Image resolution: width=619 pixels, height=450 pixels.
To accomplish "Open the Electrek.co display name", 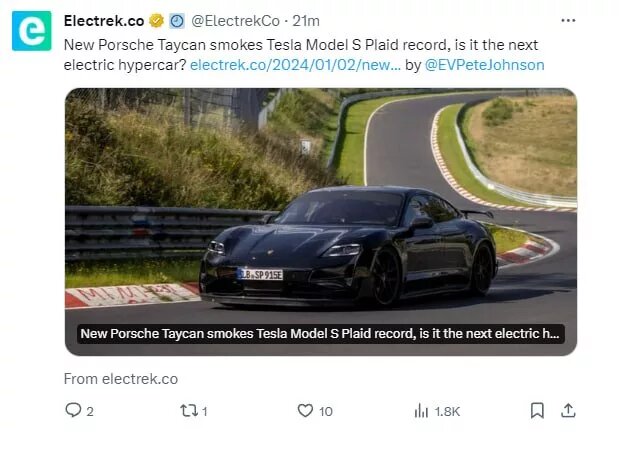I will [x=103, y=20].
